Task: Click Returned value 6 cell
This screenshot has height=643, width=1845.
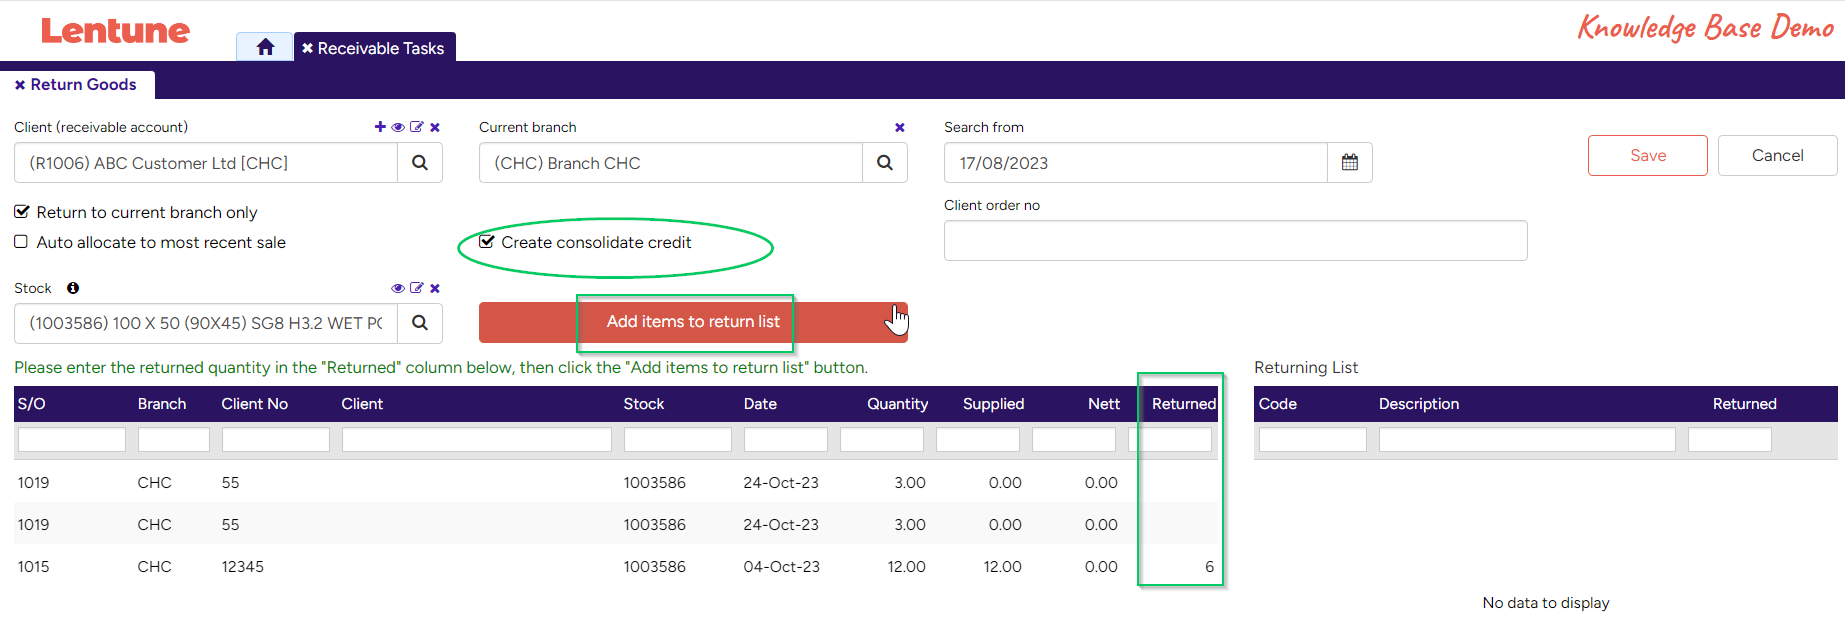Action: [x=1209, y=566]
